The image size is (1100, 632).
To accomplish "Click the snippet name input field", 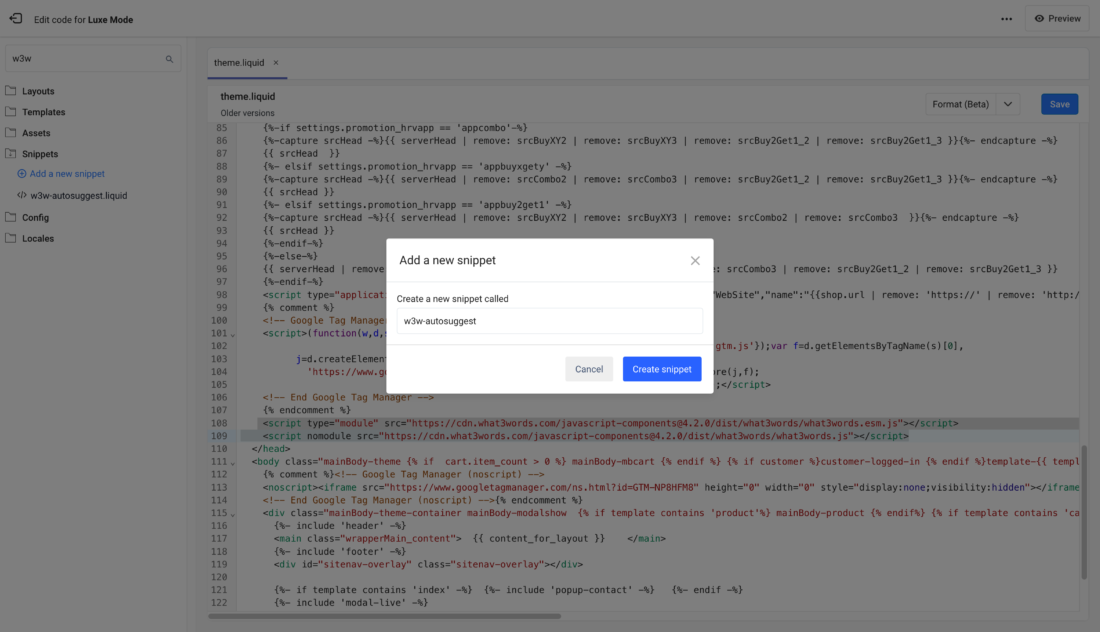I will click(549, 321).
